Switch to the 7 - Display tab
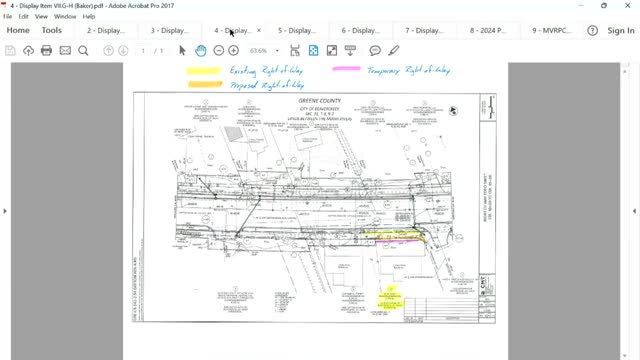The width and height of the screenshot is (640, 360). 424,31
